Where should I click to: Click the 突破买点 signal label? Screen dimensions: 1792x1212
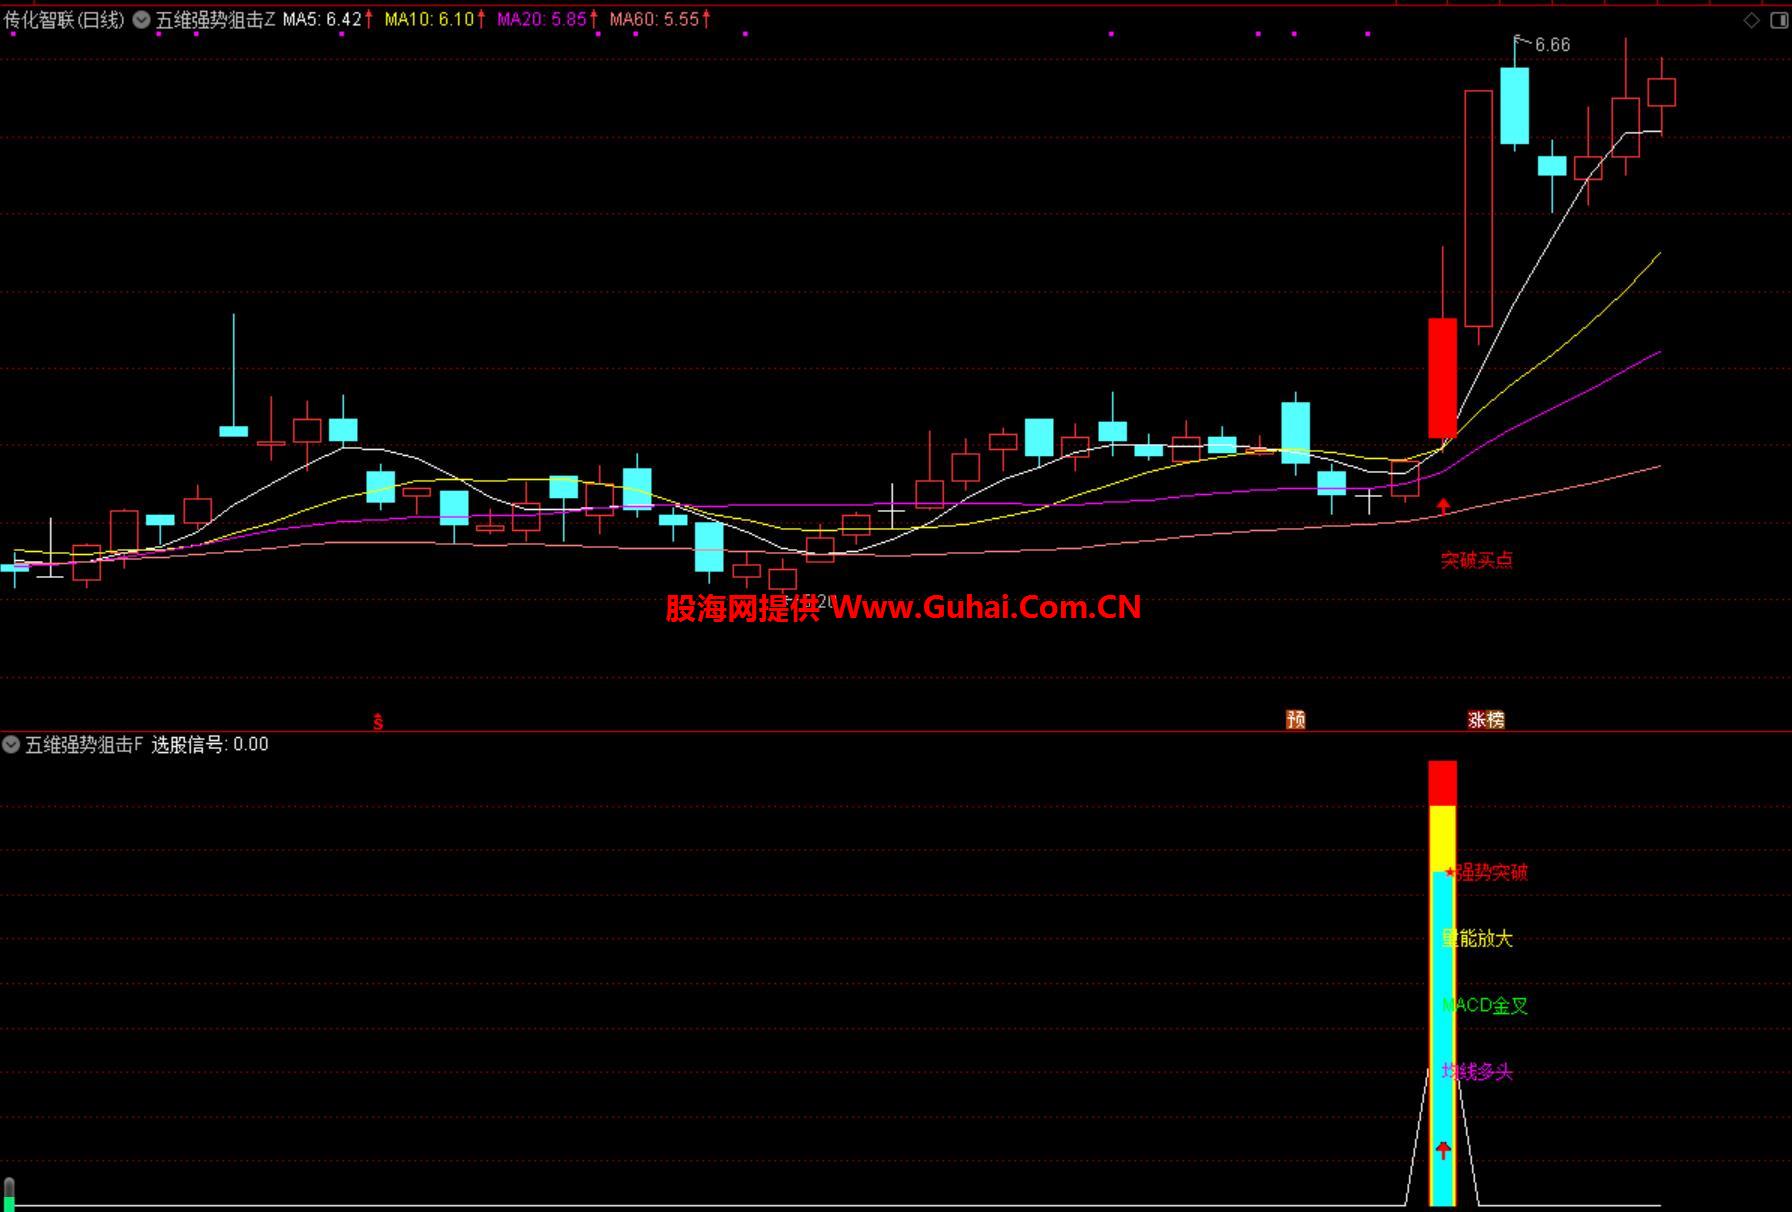coord(1477,560)
